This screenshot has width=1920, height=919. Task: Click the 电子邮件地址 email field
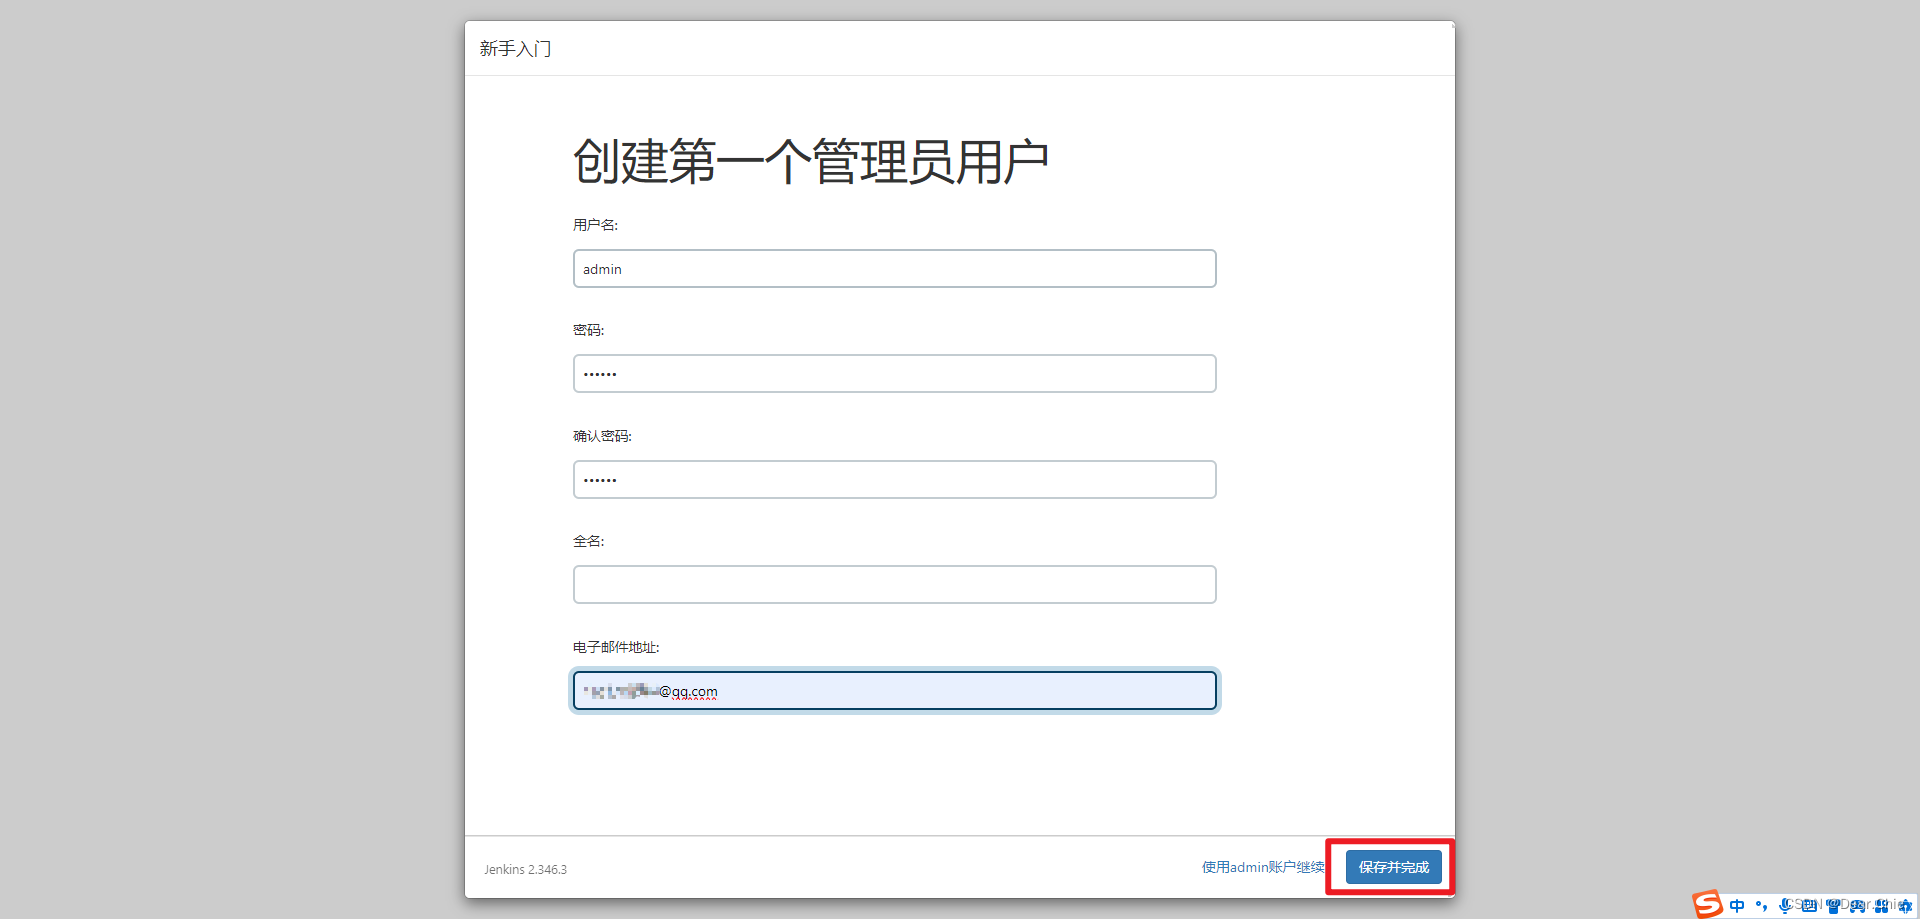[895, 691]
